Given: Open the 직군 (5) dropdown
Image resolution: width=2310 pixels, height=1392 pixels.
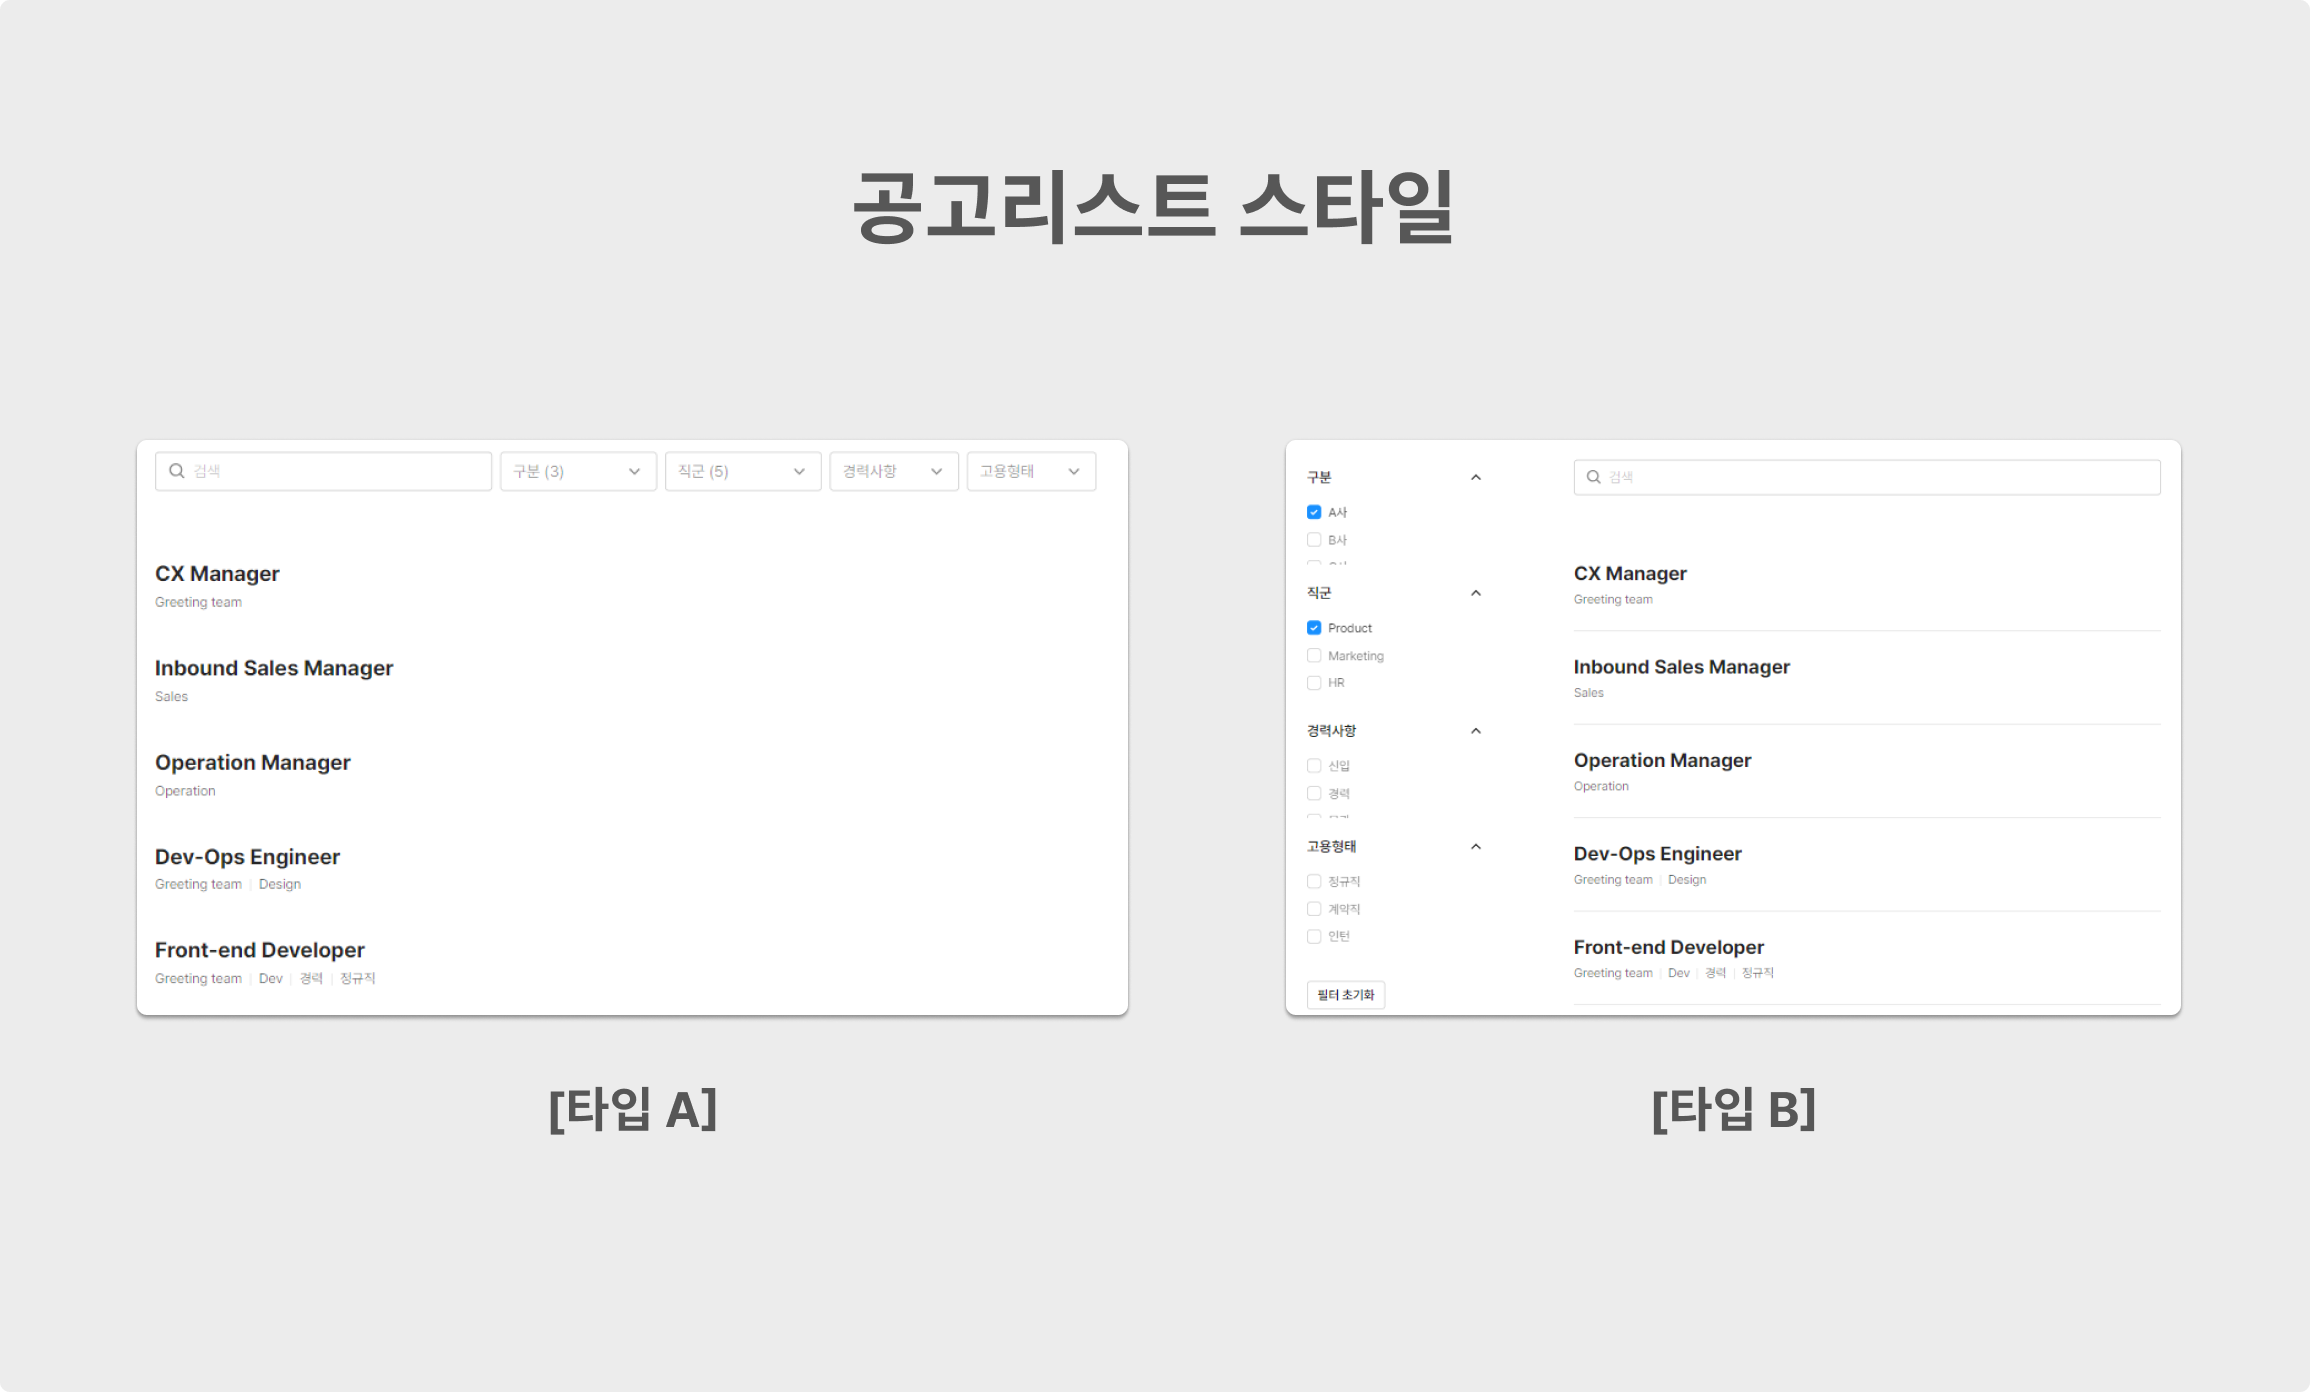Looking at the screenshot, I should (742, 471).
